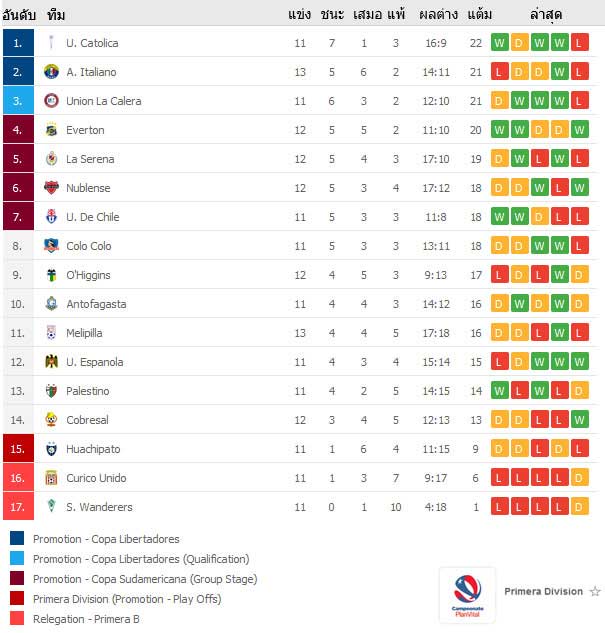Click the light red Relegation legend swatch
This screenshot has width=605, height=633.
click(17, 618)
